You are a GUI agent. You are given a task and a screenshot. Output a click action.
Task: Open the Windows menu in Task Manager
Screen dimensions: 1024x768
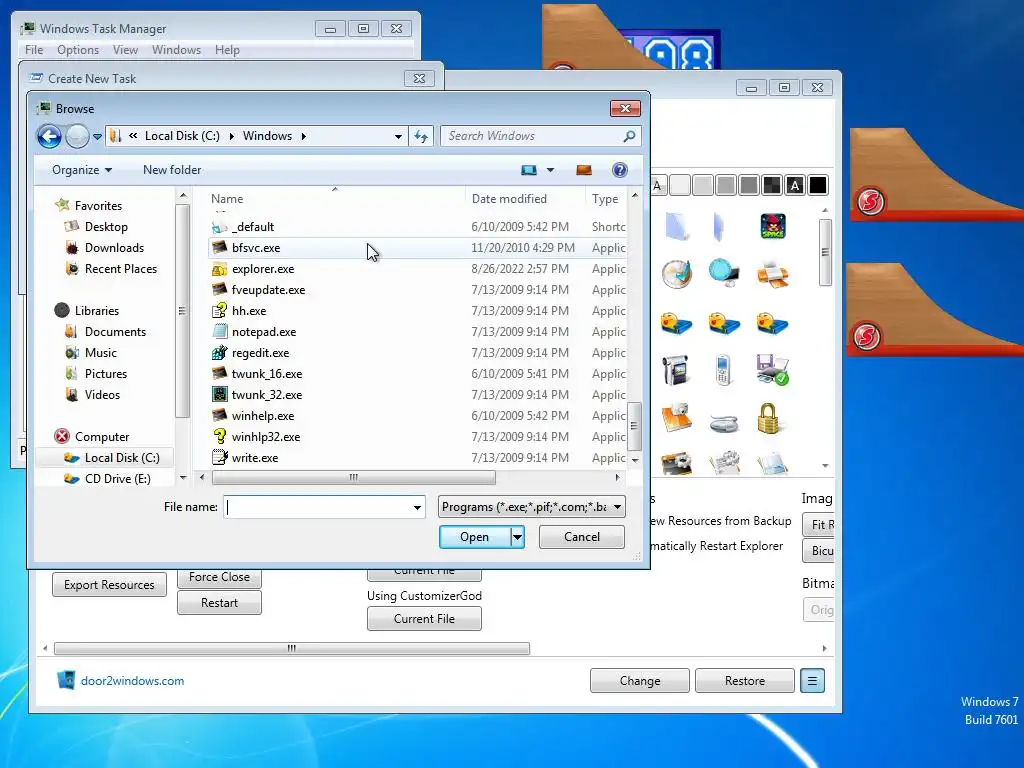point(176,50)
